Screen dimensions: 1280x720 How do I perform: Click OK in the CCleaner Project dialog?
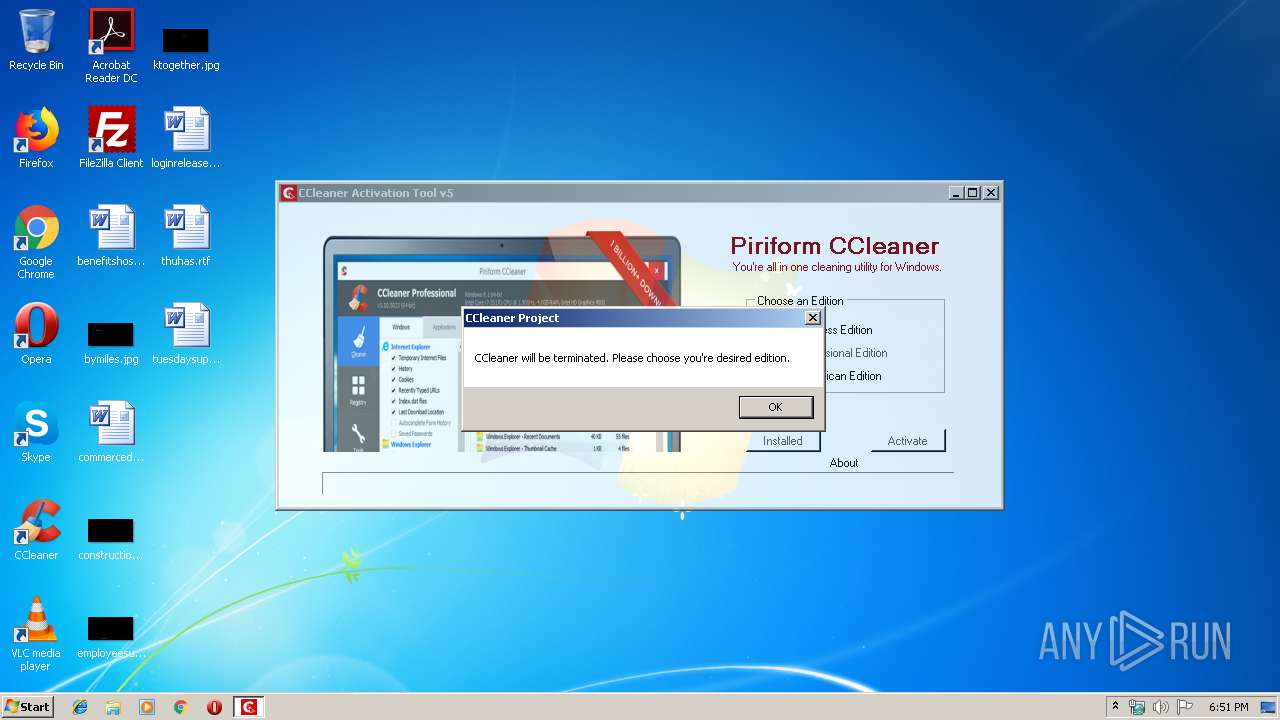click(775, 407)
